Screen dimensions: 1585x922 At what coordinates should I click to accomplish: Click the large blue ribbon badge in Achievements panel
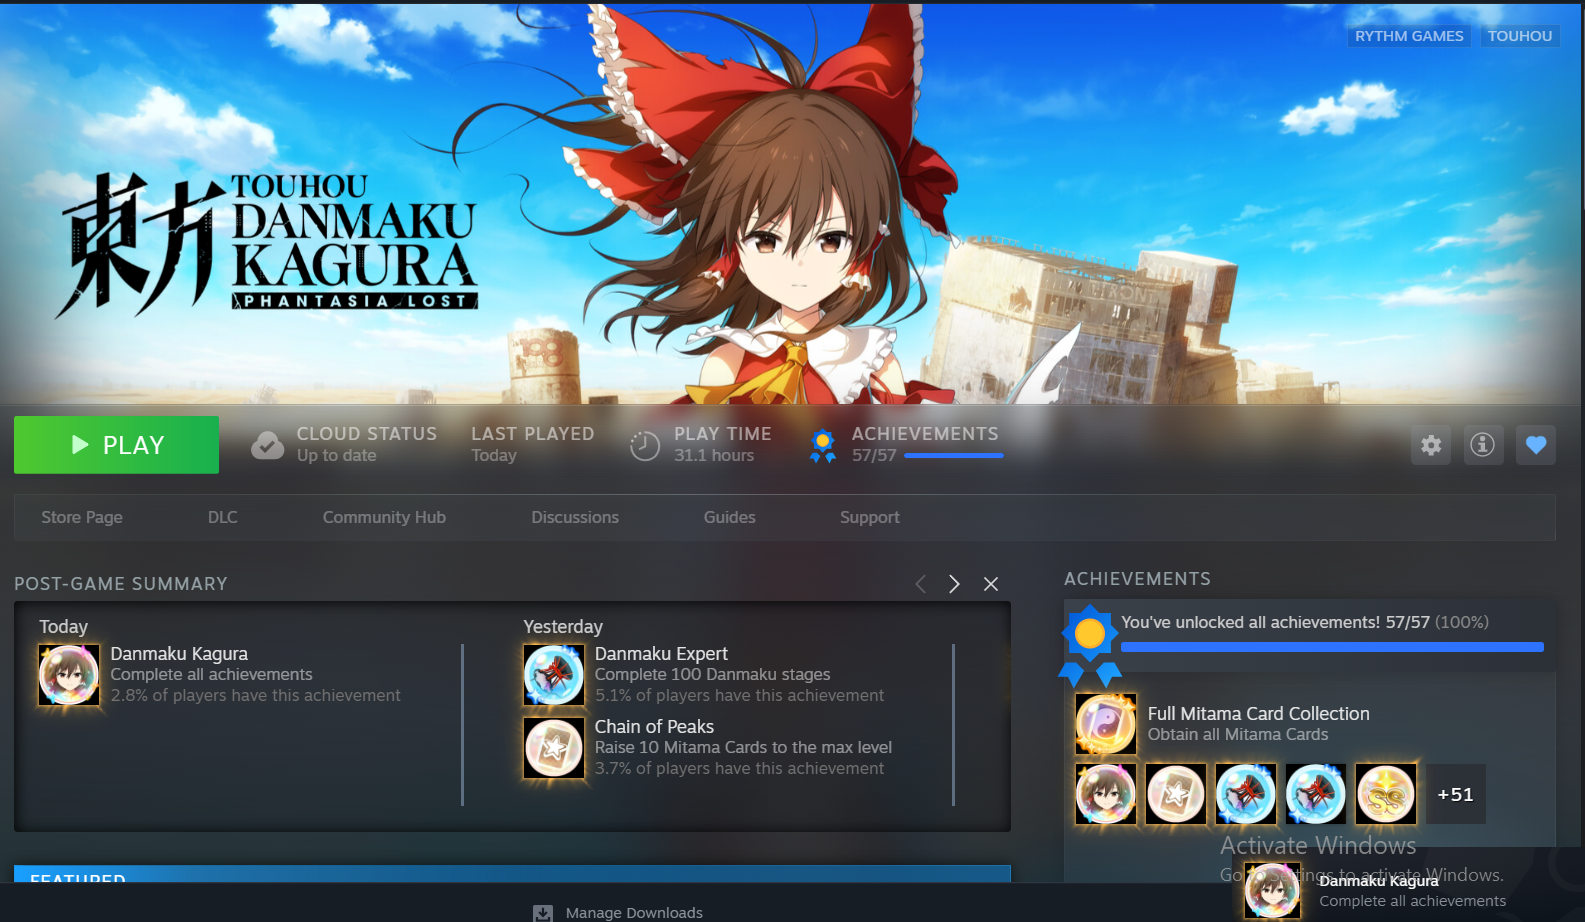click(1089, 644)
